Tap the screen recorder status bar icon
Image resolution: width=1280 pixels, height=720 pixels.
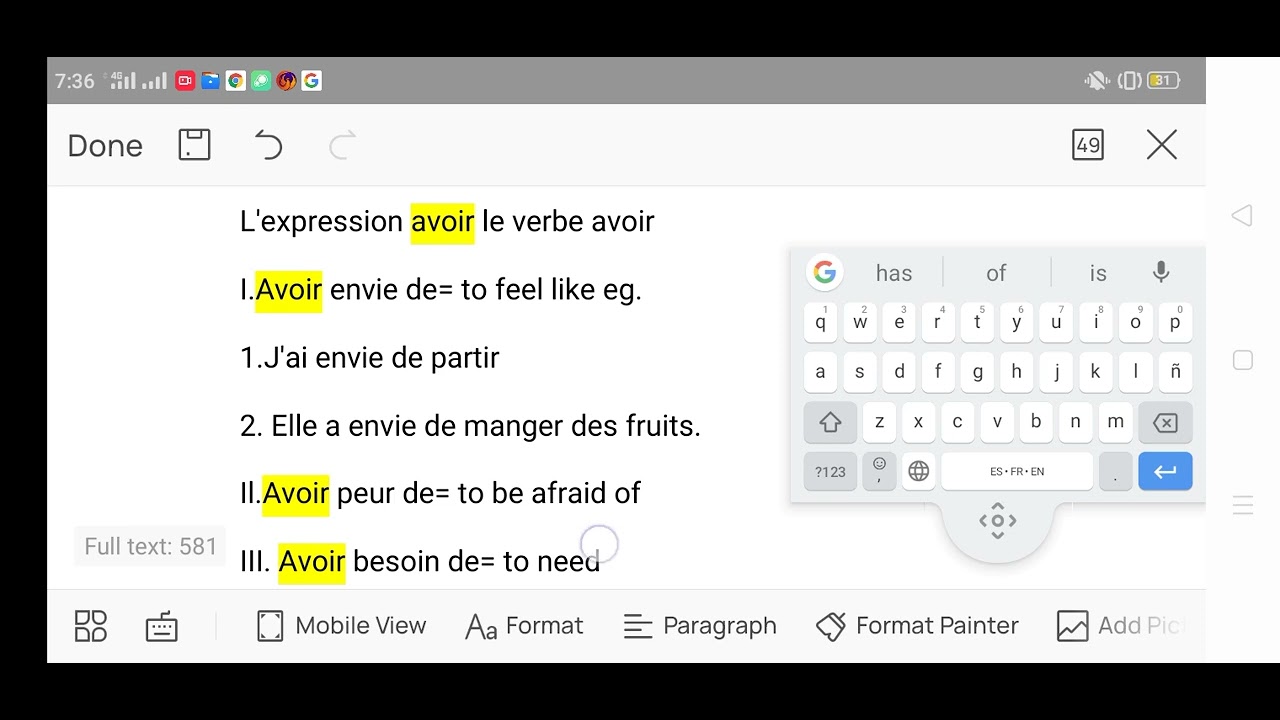pyautogui.click(x=185, y=81)
